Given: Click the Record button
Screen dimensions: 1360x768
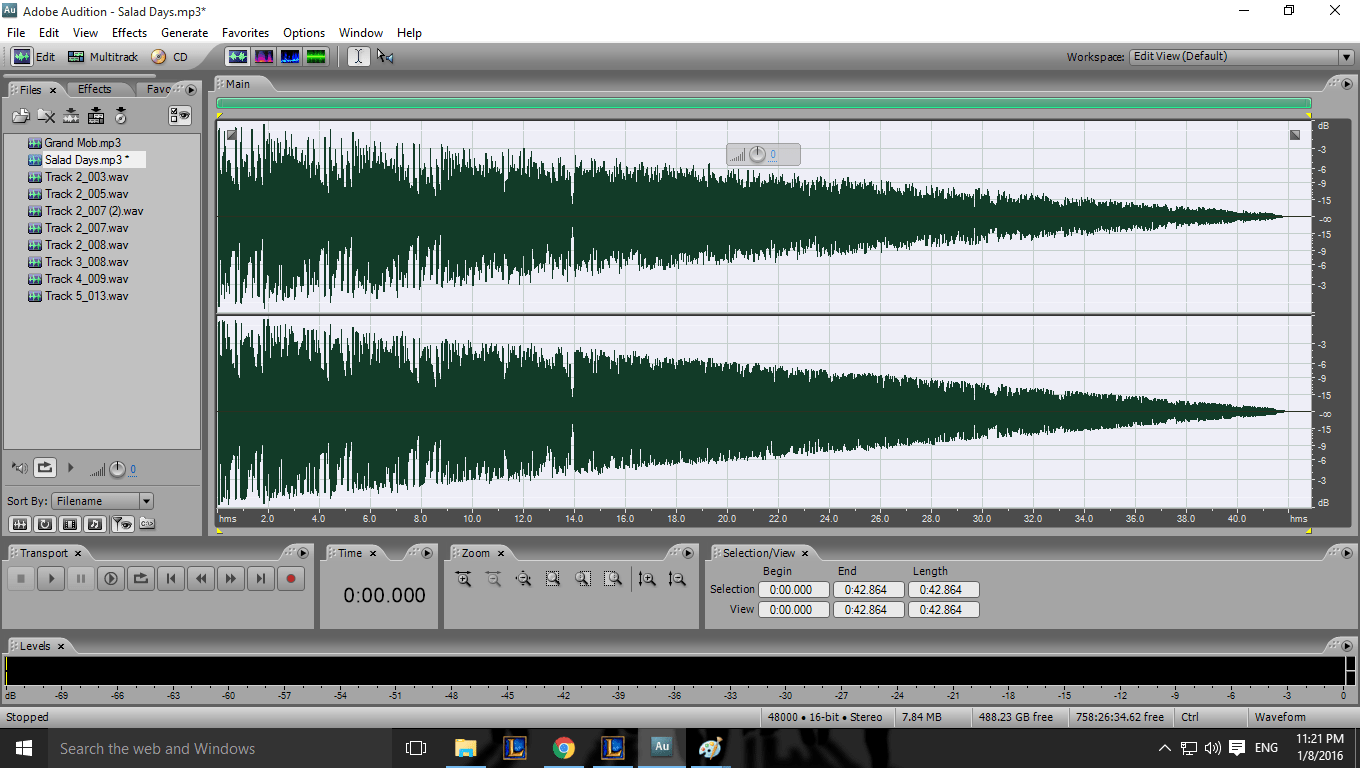Looking at the screenshot, I should point(291,578).
